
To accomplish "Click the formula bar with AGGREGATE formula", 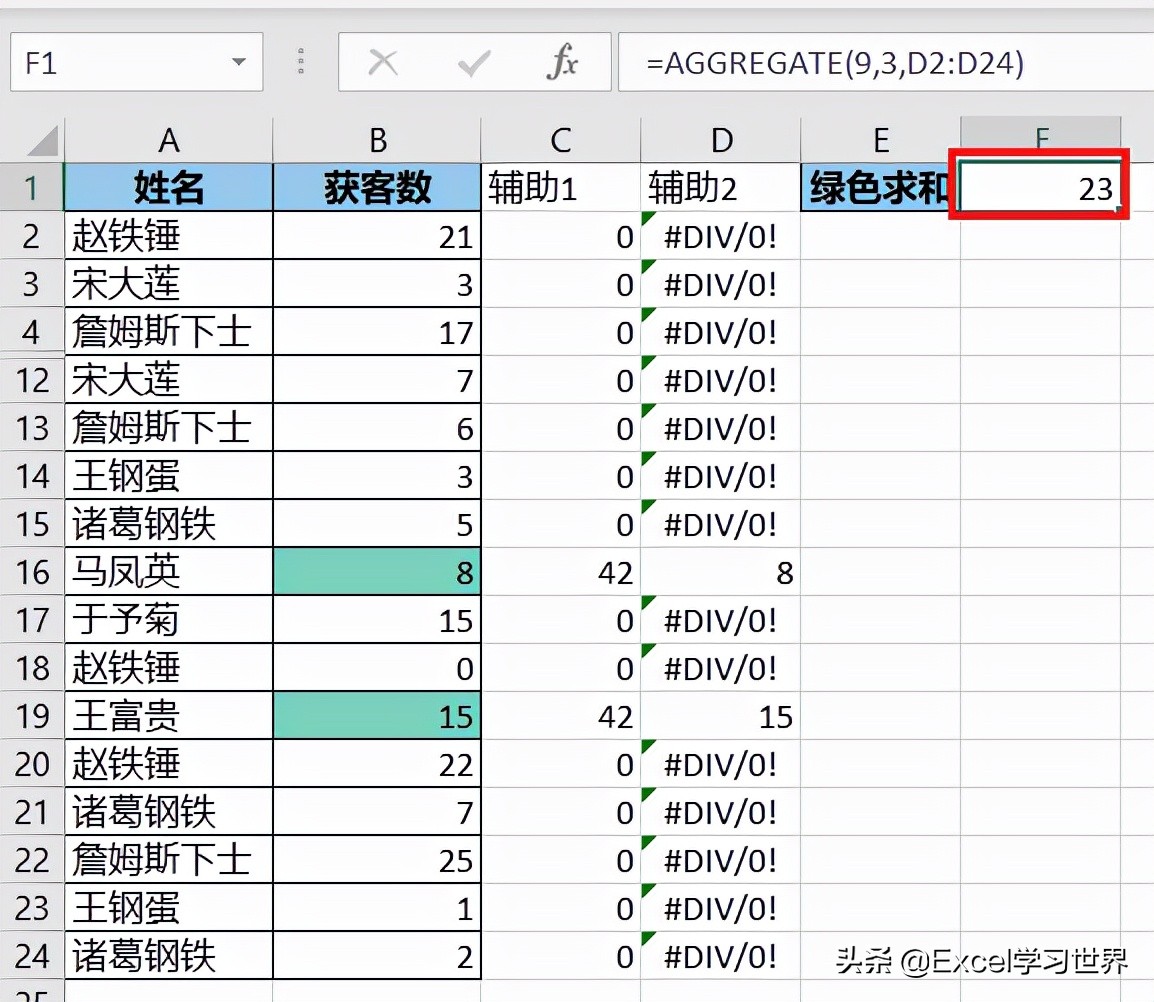I will [x=885, y=63].
